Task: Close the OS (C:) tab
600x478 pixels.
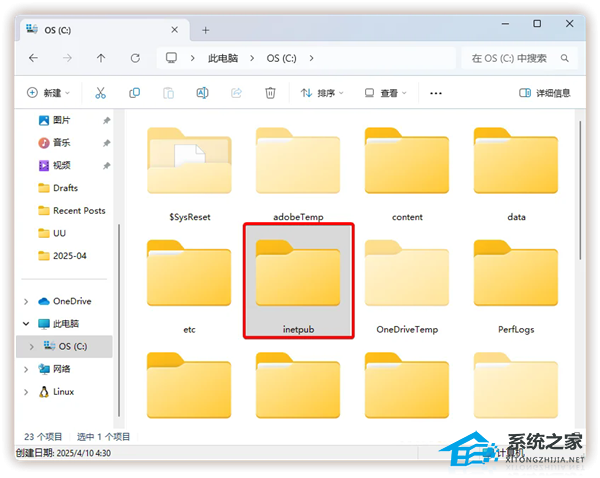Action: 174,30
